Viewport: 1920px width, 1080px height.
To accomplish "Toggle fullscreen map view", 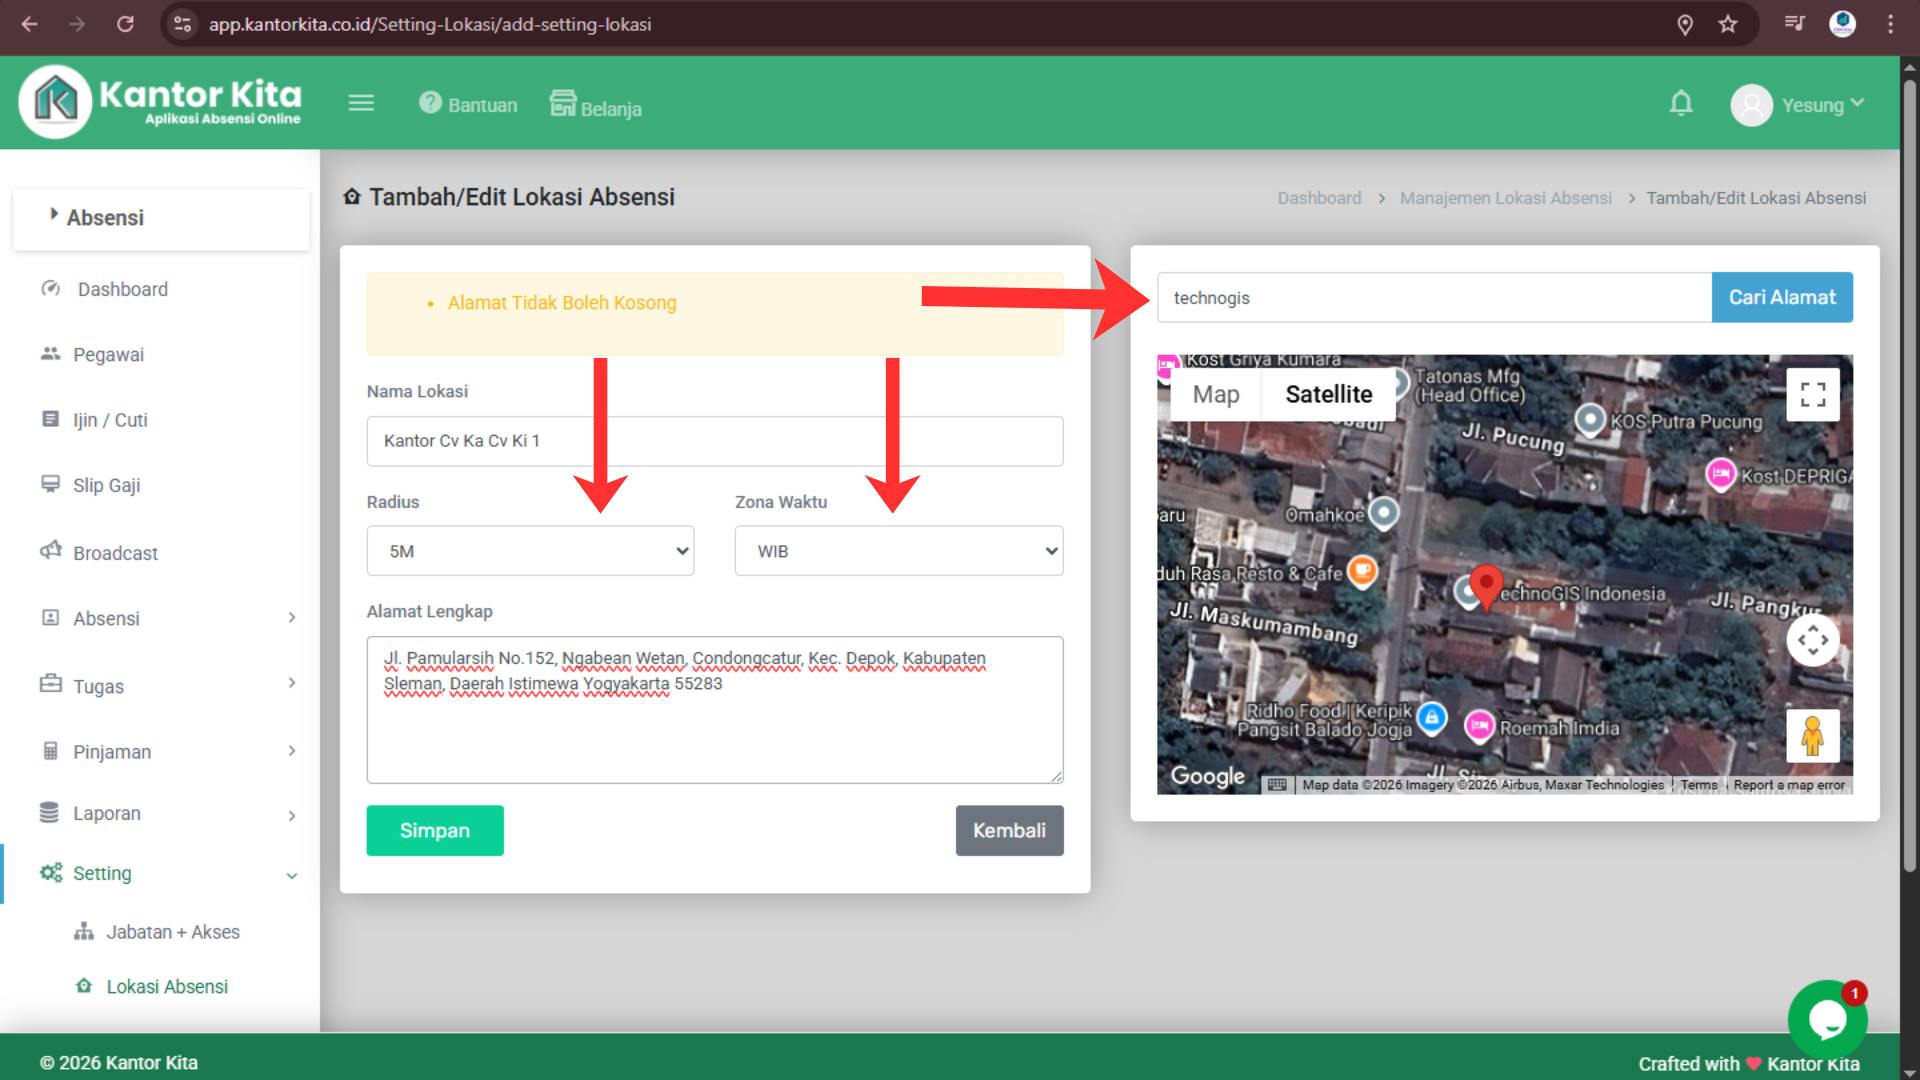I will click(1812, 394).
